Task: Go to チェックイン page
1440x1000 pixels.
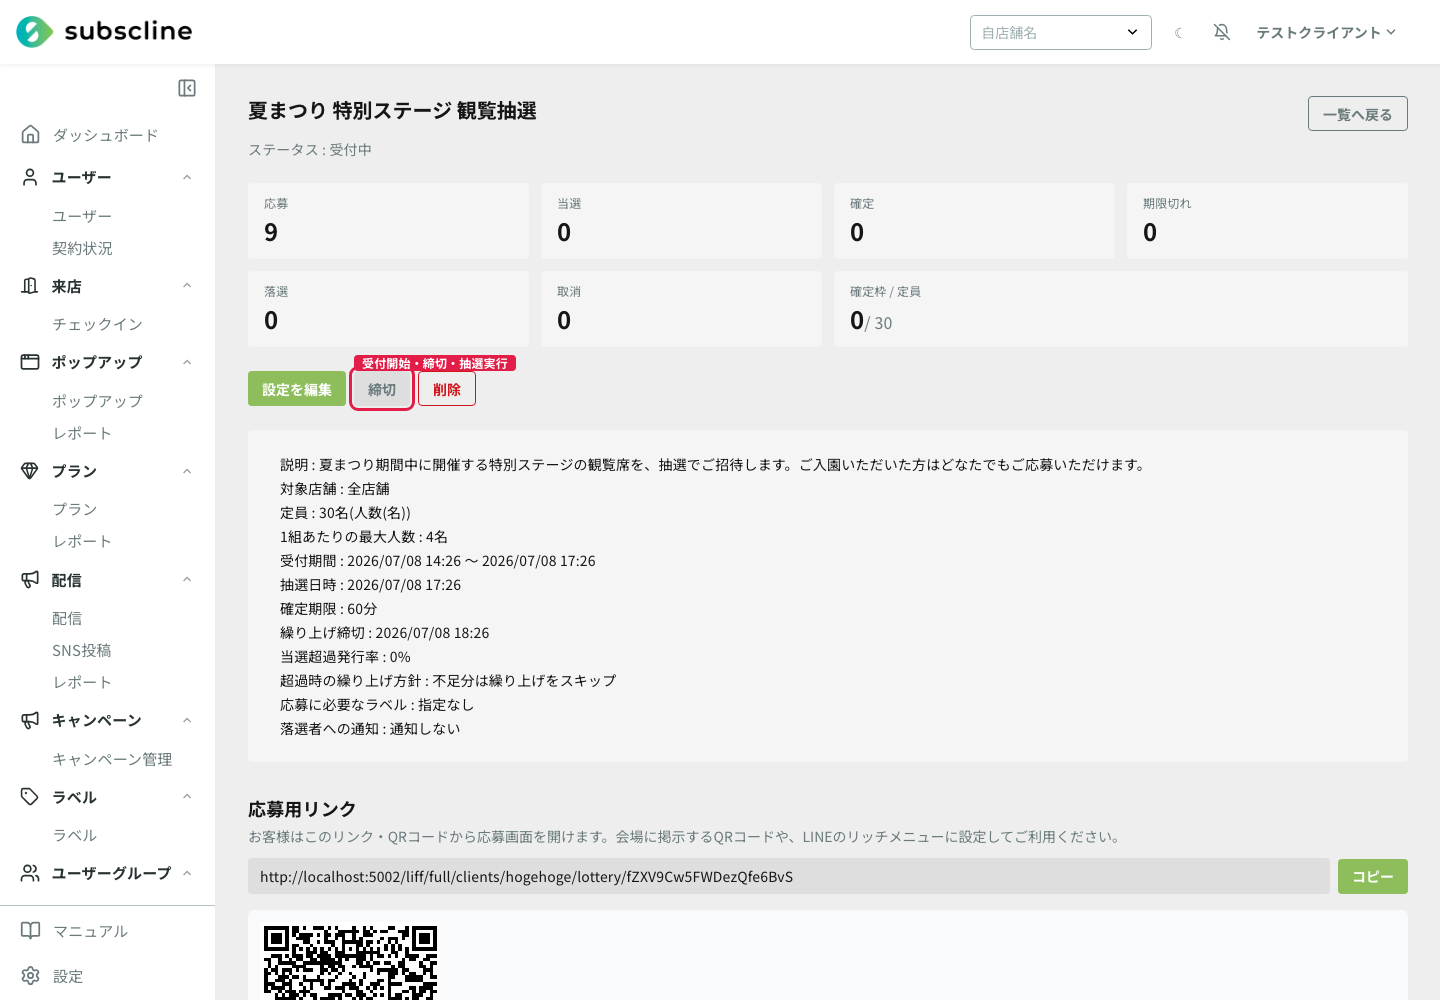Action: coord(97,324)
